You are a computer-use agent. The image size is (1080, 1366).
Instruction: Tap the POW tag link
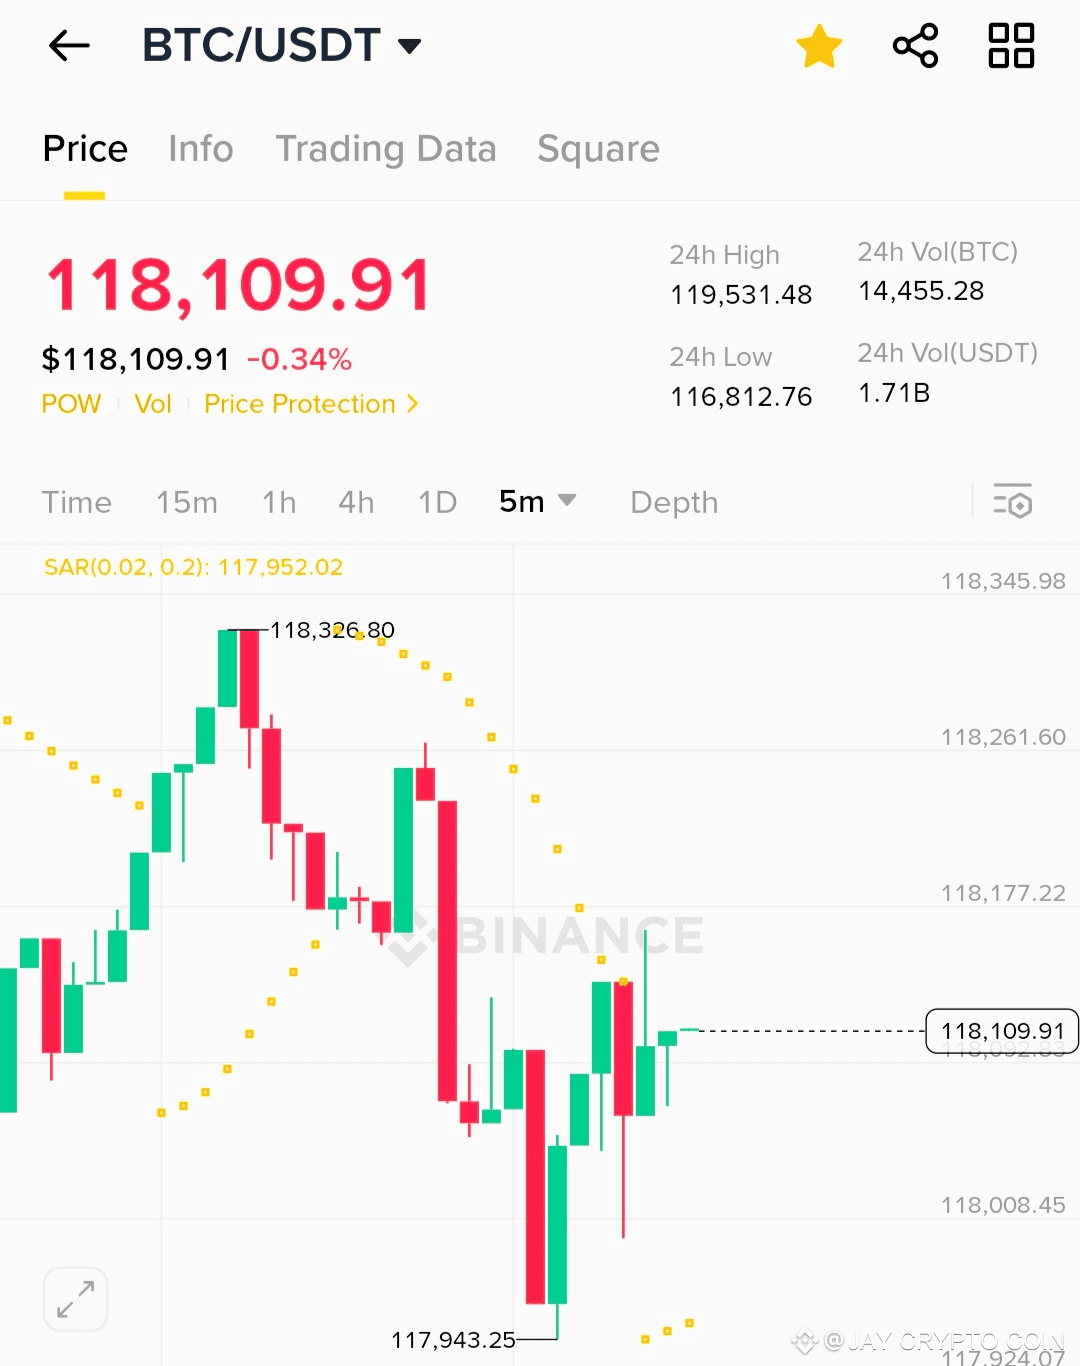(71, 404)
